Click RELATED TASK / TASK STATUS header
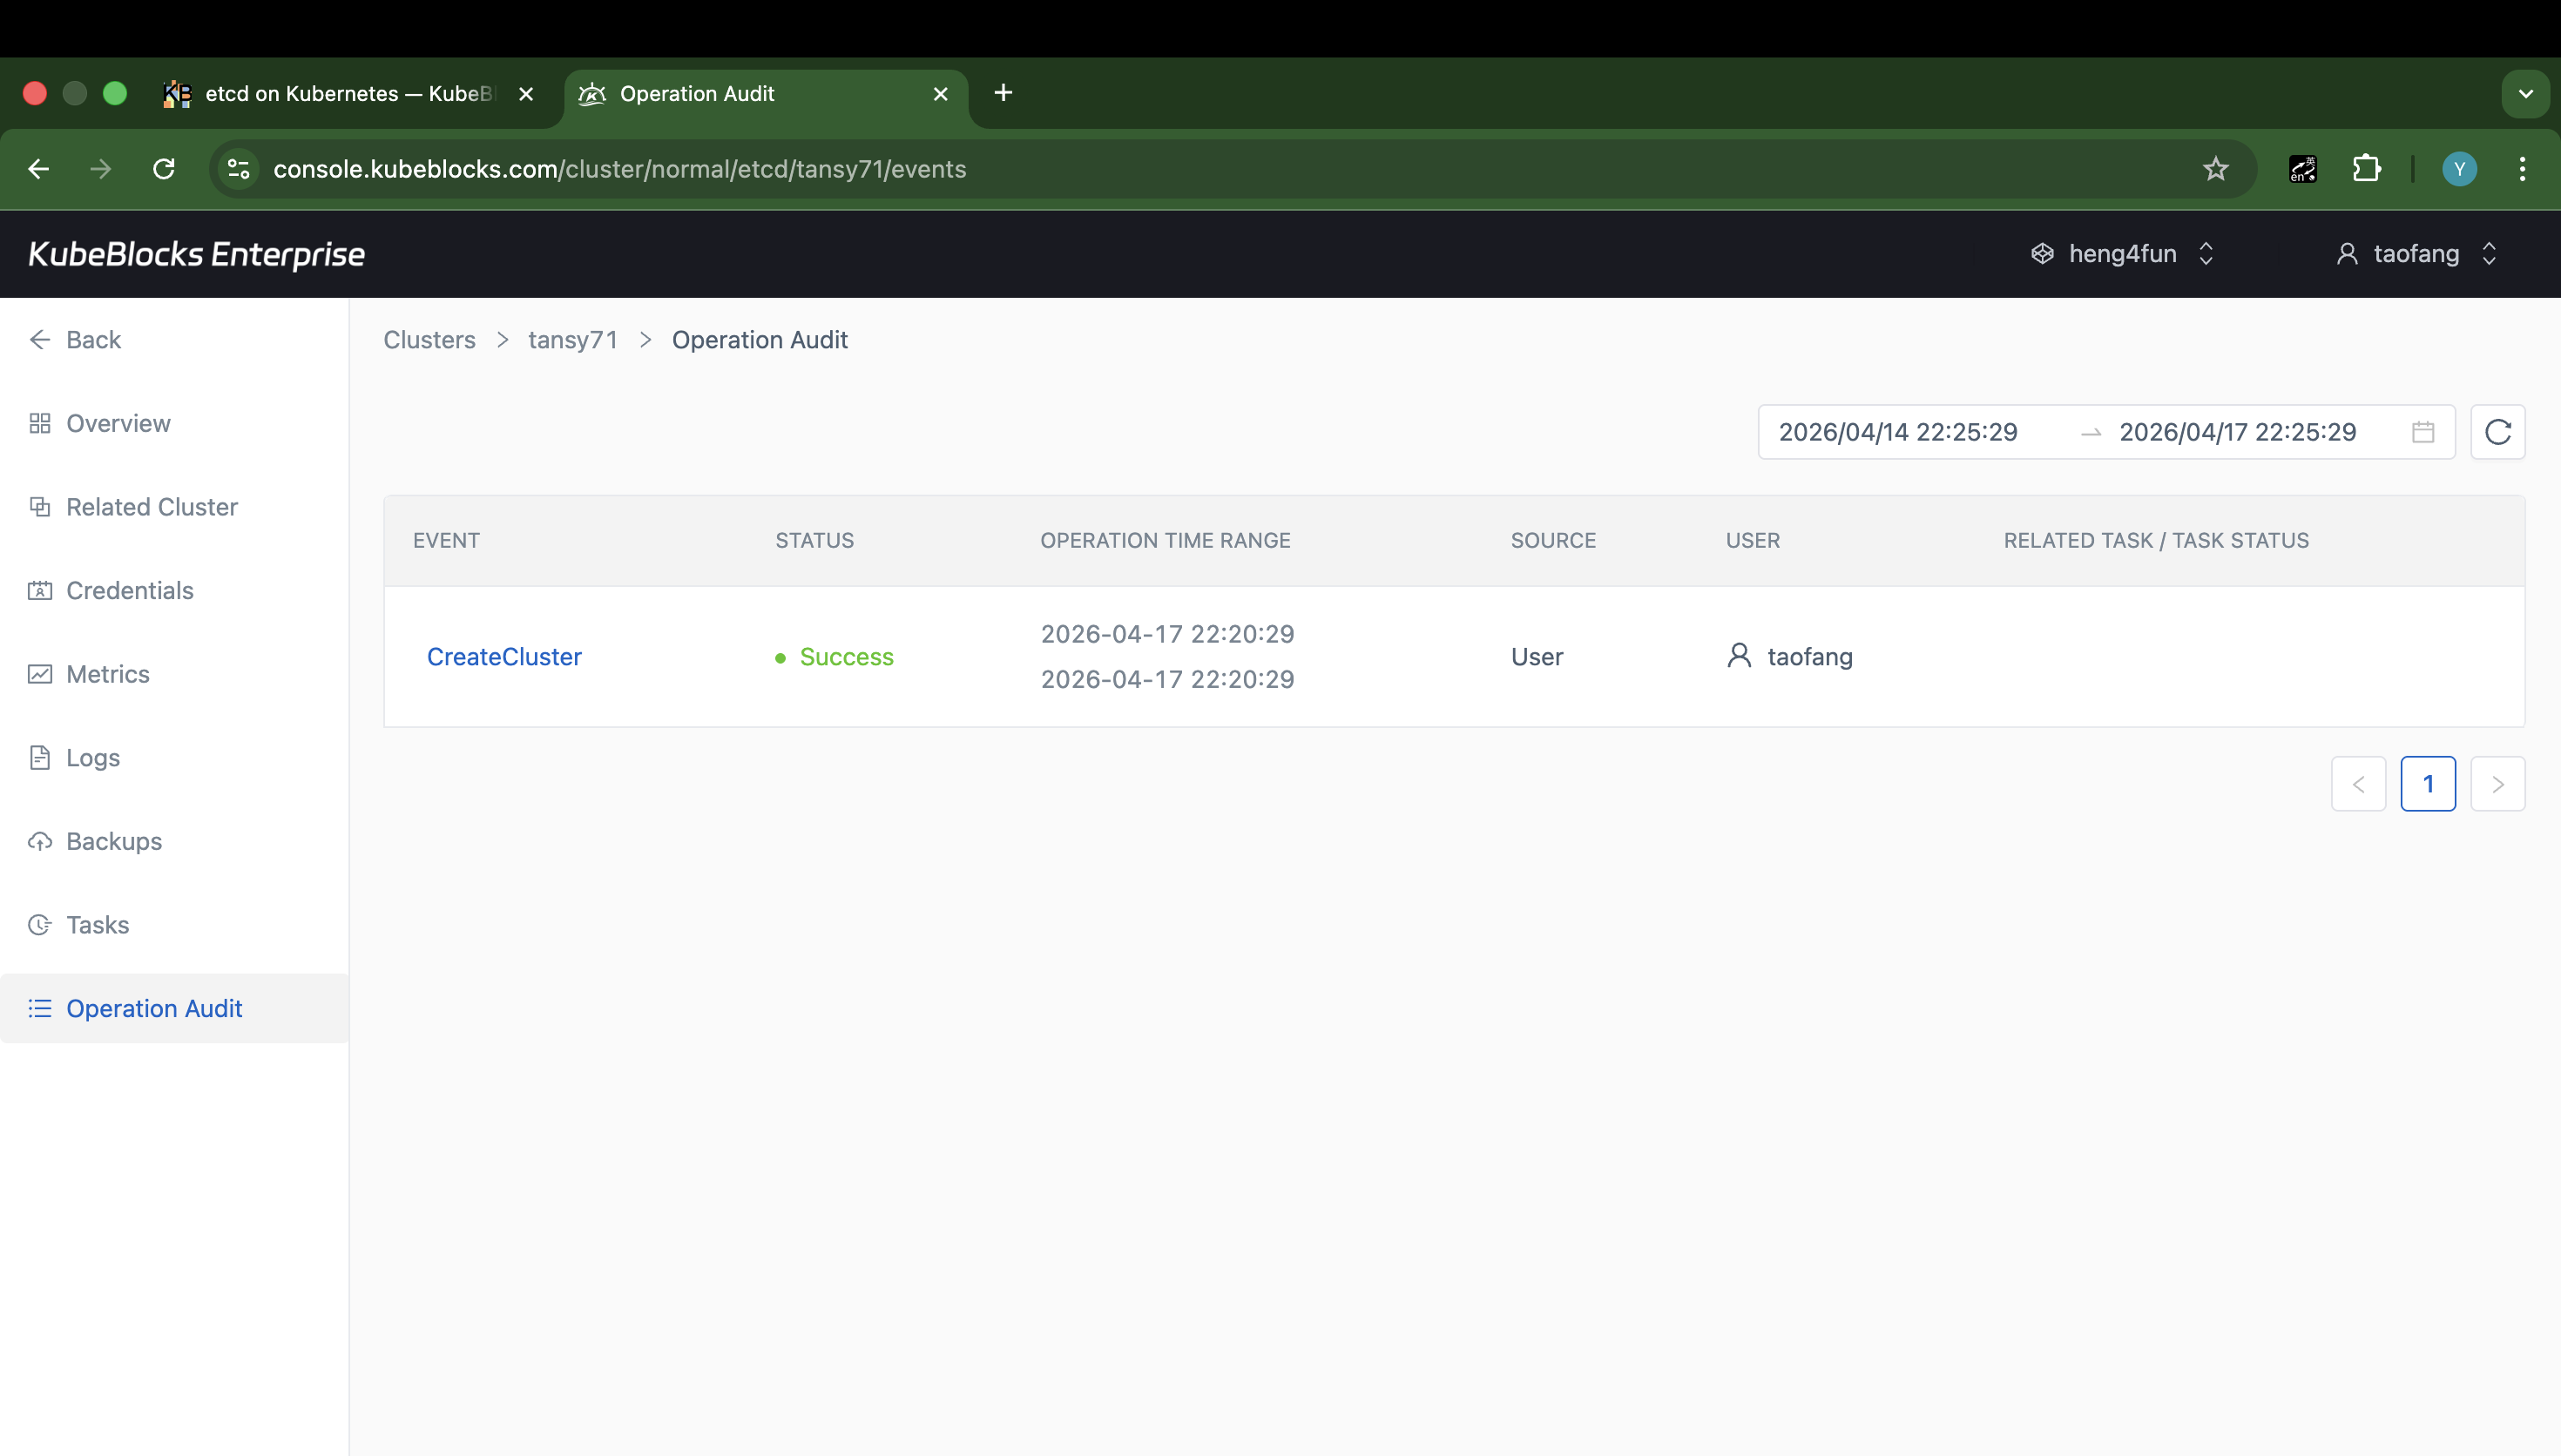This screenshot has width=2561, height=1456. (2156, 541)
